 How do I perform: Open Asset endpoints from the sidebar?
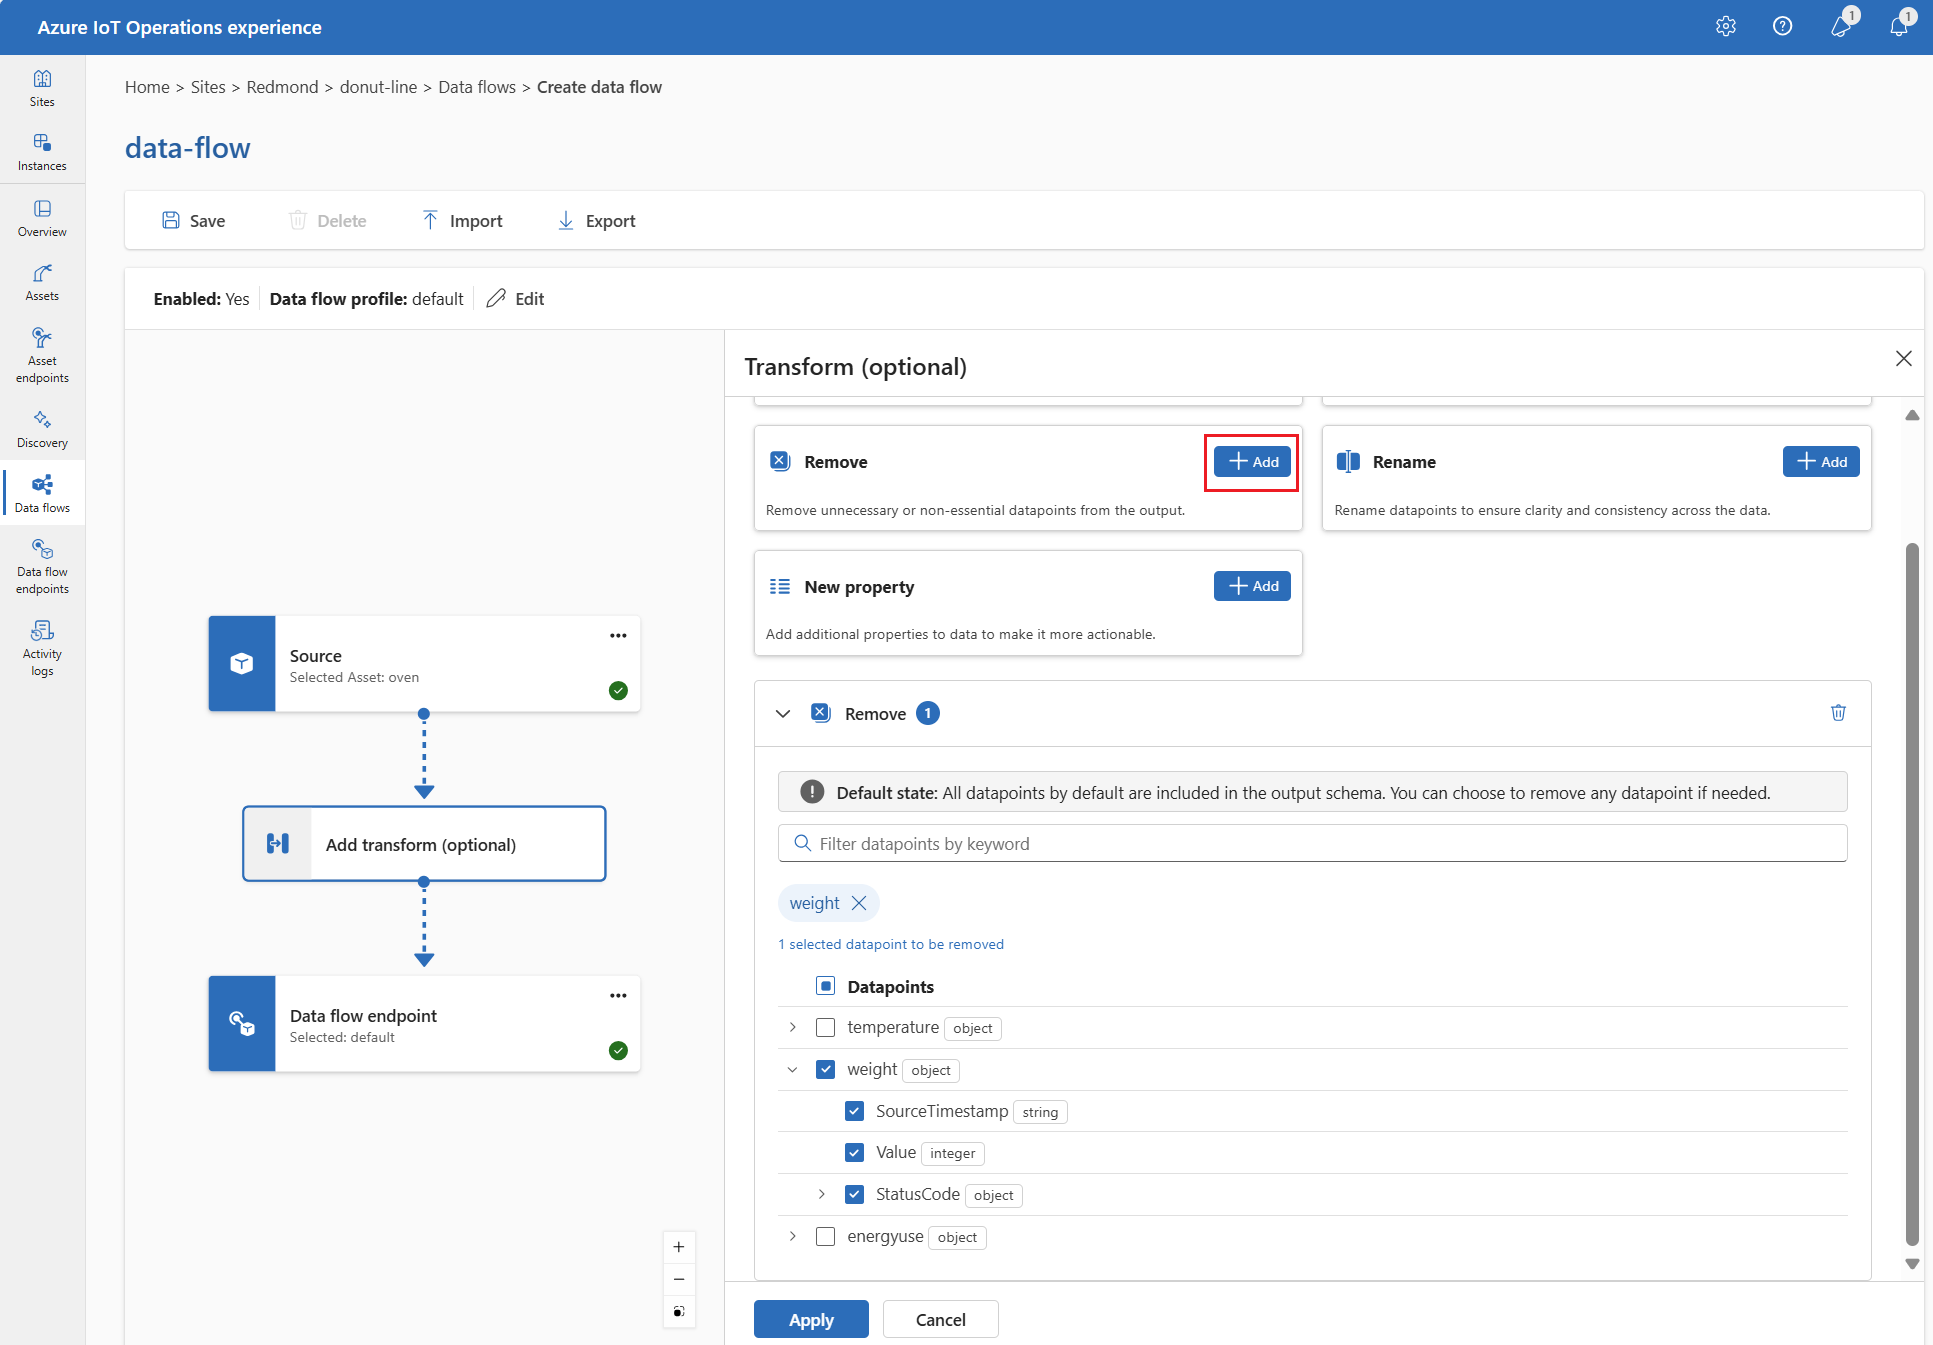coord(42,355)
